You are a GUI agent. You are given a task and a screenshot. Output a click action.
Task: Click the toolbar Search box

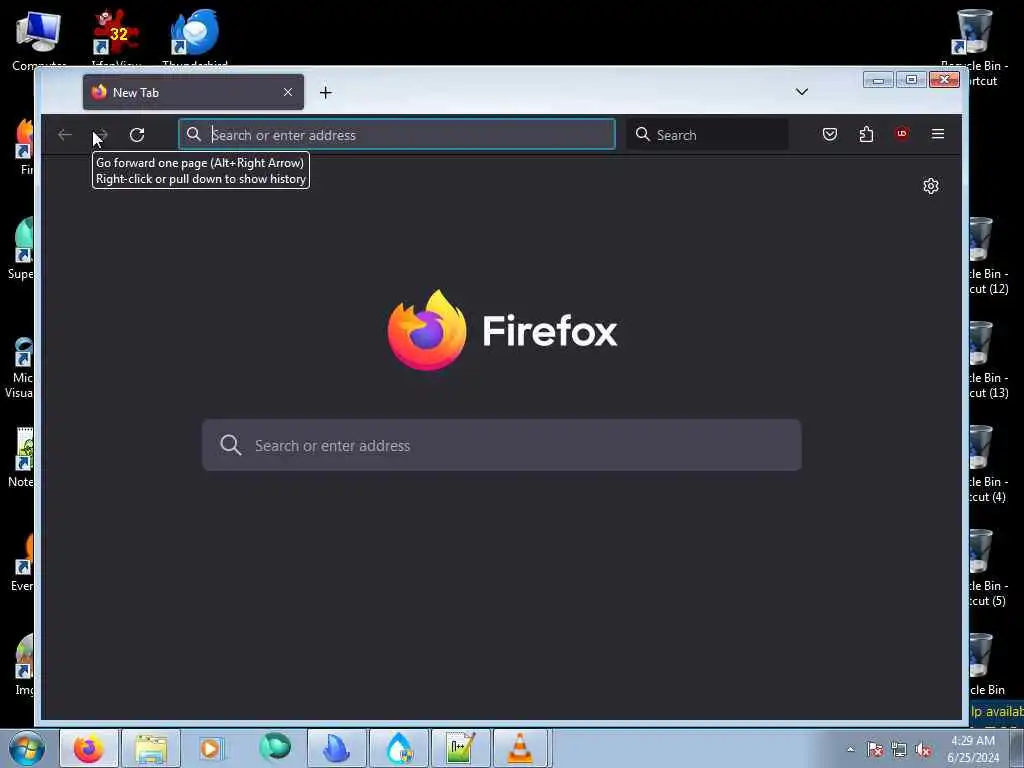[707, 135]
